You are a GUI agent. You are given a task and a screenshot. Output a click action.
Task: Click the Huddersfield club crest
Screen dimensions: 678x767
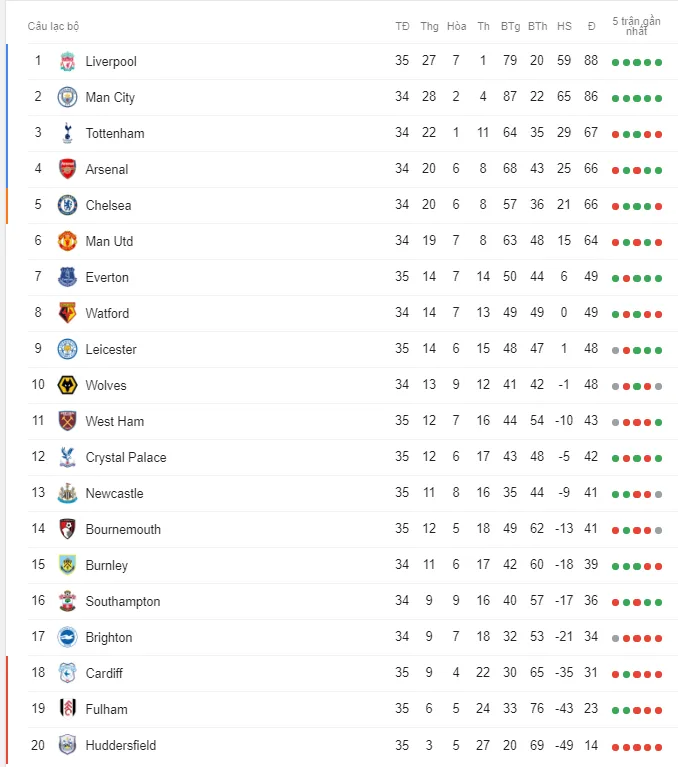point(68,744)
